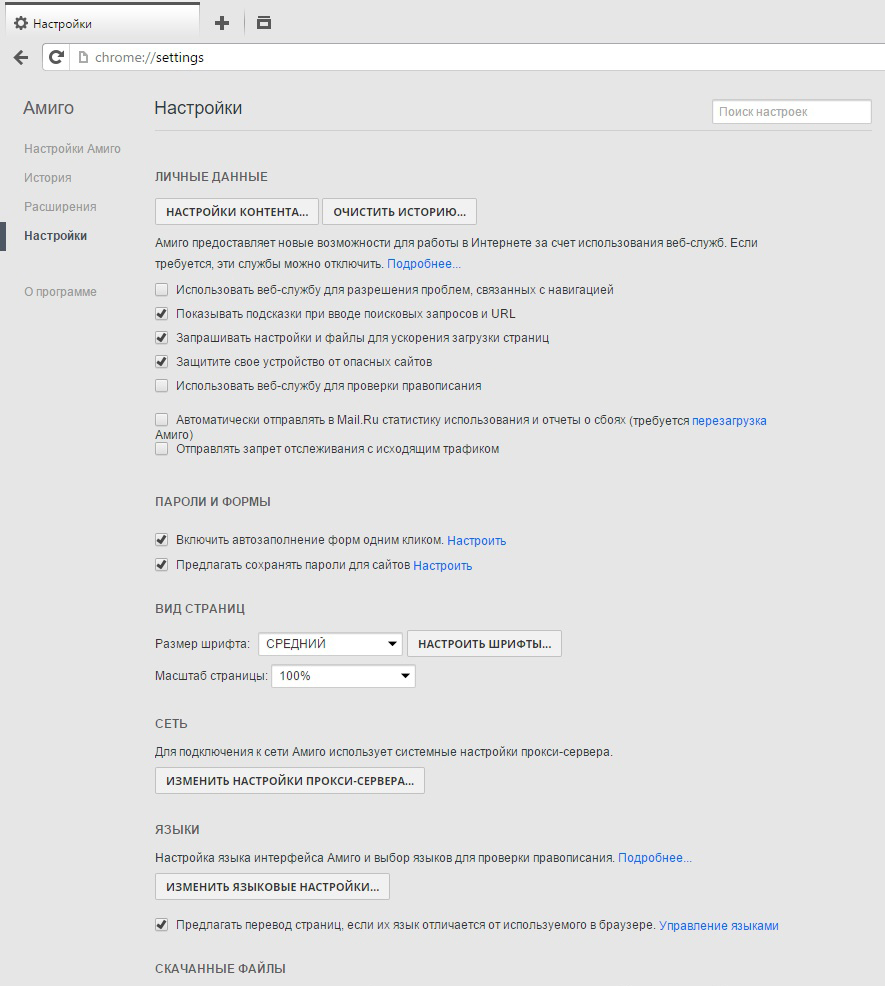Open Управление языками link
The image size is (885, 986).
(x=719, y=926)
